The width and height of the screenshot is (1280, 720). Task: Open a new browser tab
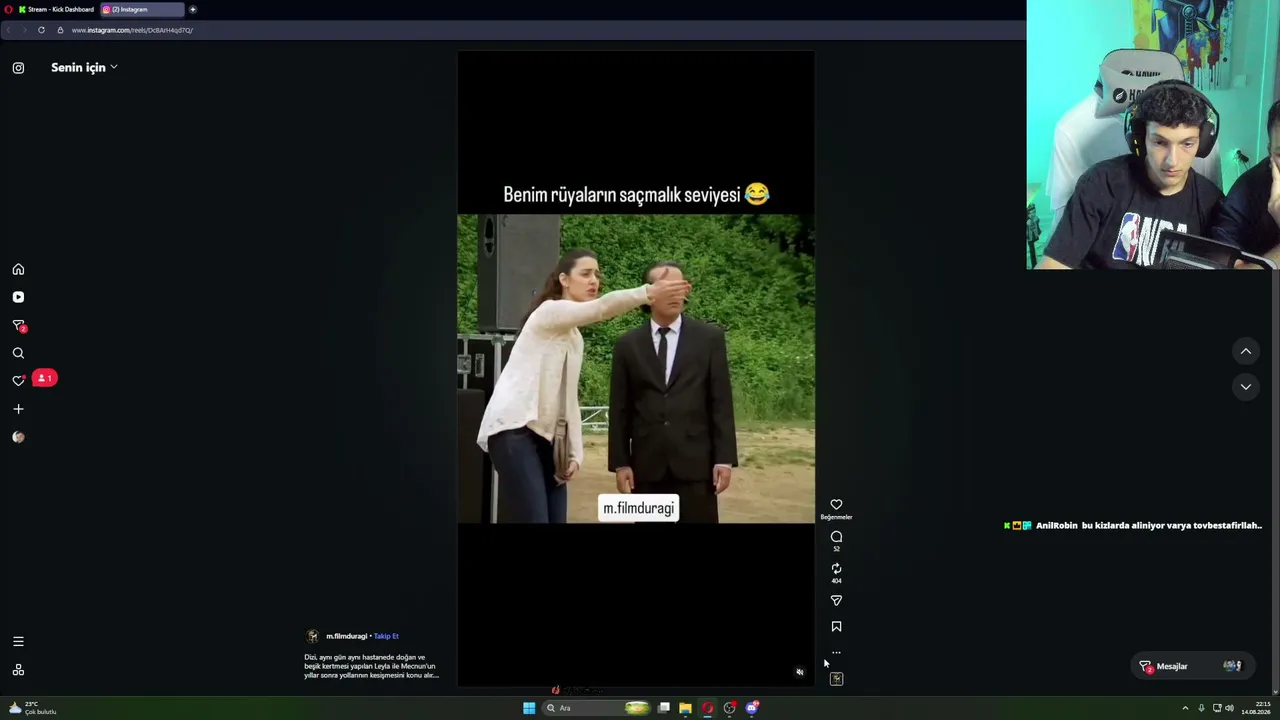[x=193, y=9]
